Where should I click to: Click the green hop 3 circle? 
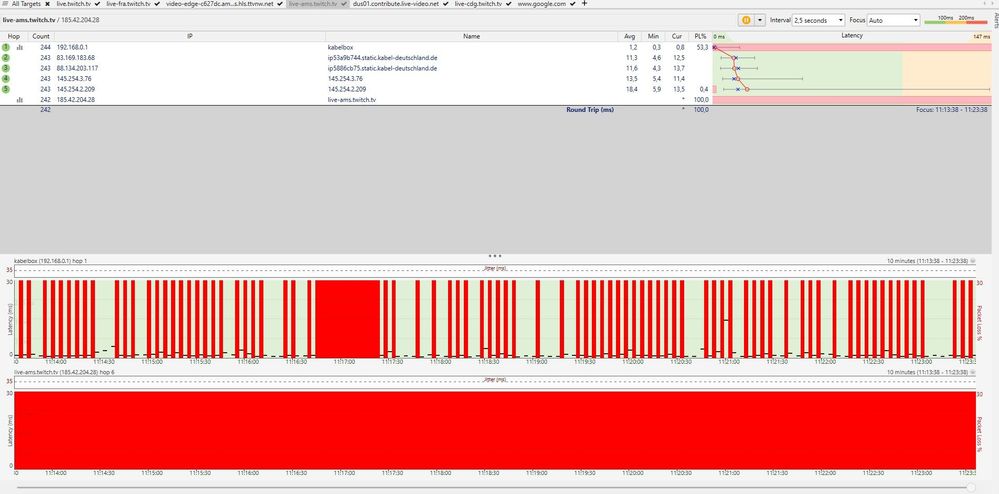(6, 68)
